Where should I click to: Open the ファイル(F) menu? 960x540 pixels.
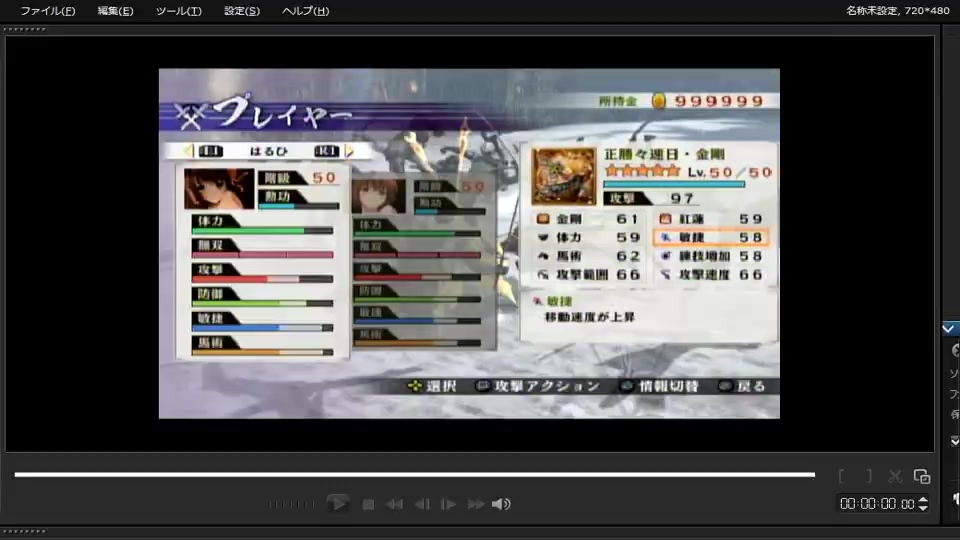pos(48,11)
